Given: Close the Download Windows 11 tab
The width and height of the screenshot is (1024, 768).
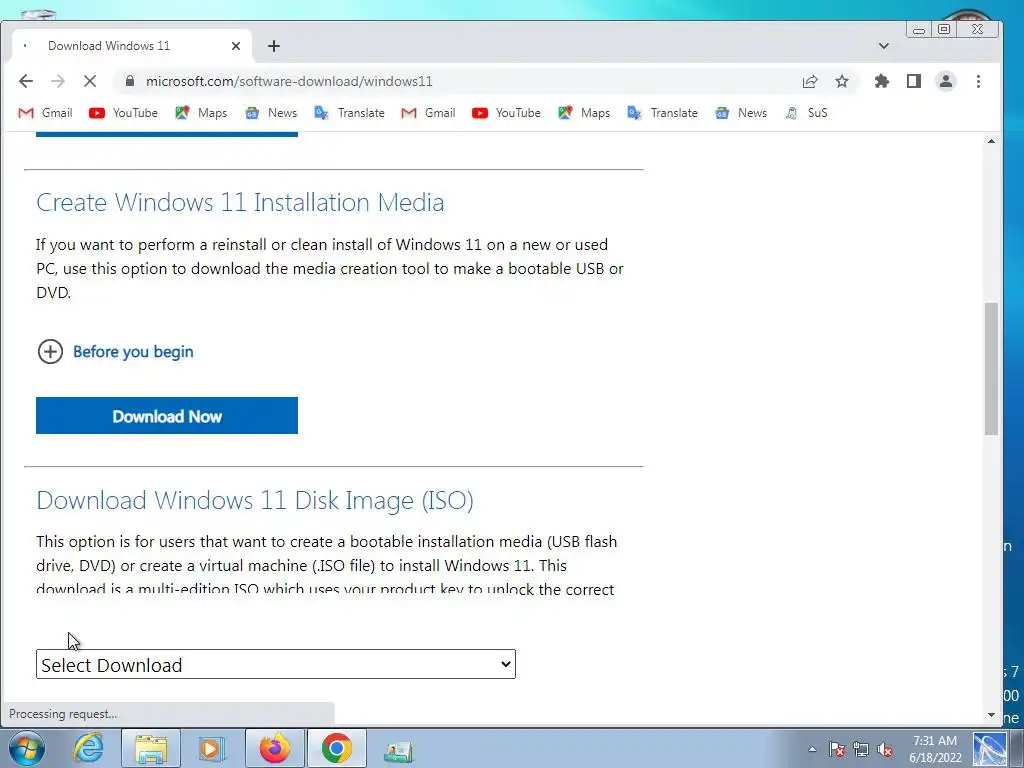Looking at the screenshot, I should click(x=236, y=46).
